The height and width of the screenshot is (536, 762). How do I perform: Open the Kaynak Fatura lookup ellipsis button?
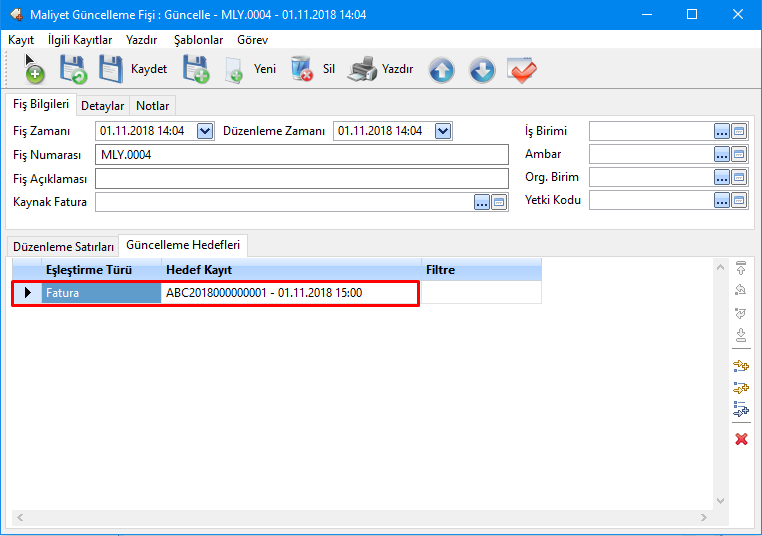pos(482,202)
